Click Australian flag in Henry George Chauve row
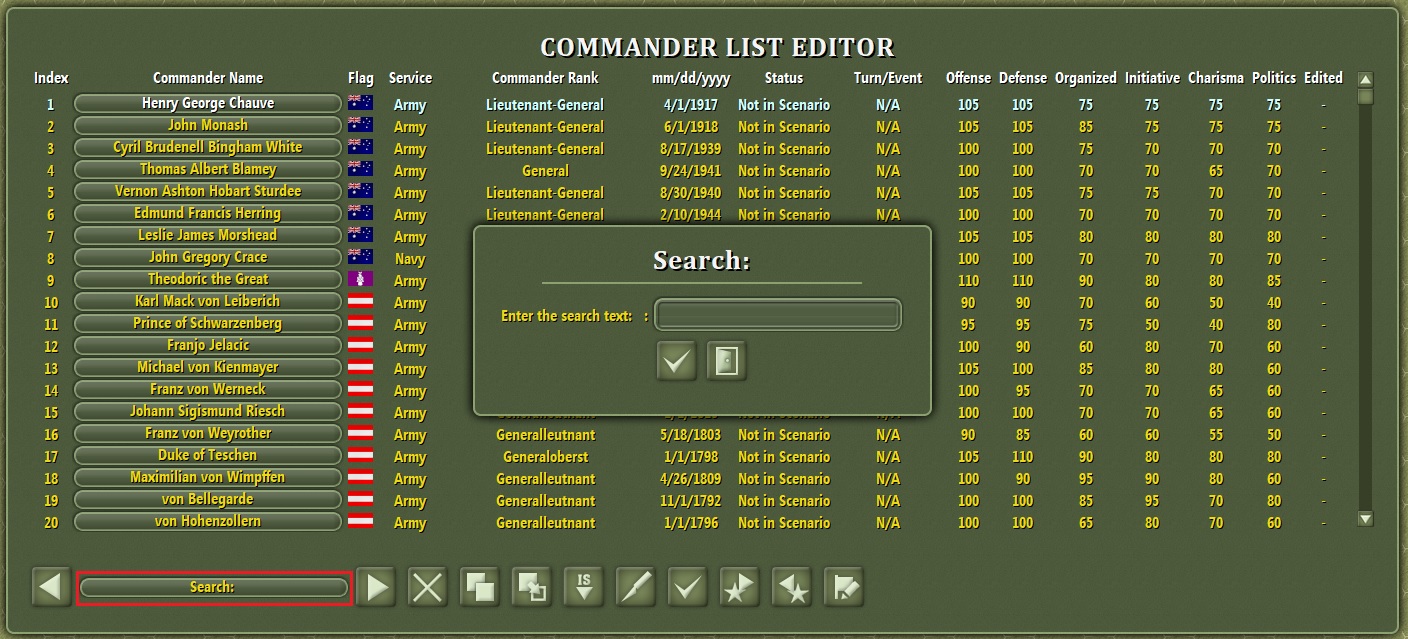Screen dimensions: 1408x639 (360, 103)
